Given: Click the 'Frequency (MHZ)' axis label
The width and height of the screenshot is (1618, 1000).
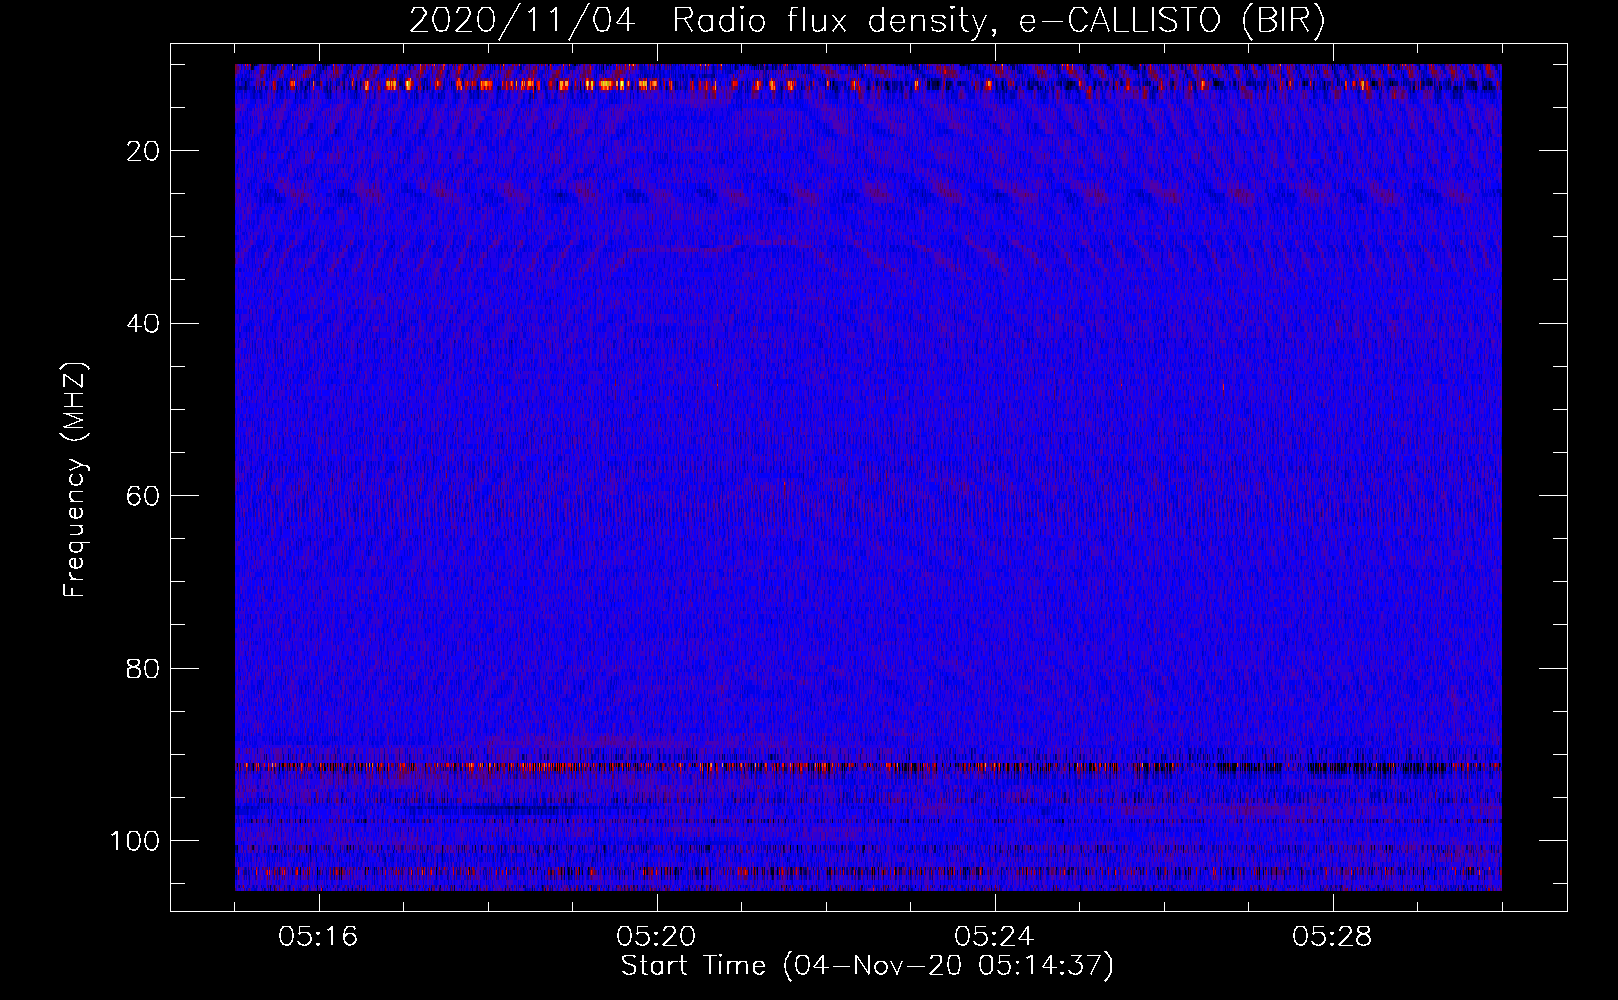Looking at the screenshot, I should click(x=75, y=480).
